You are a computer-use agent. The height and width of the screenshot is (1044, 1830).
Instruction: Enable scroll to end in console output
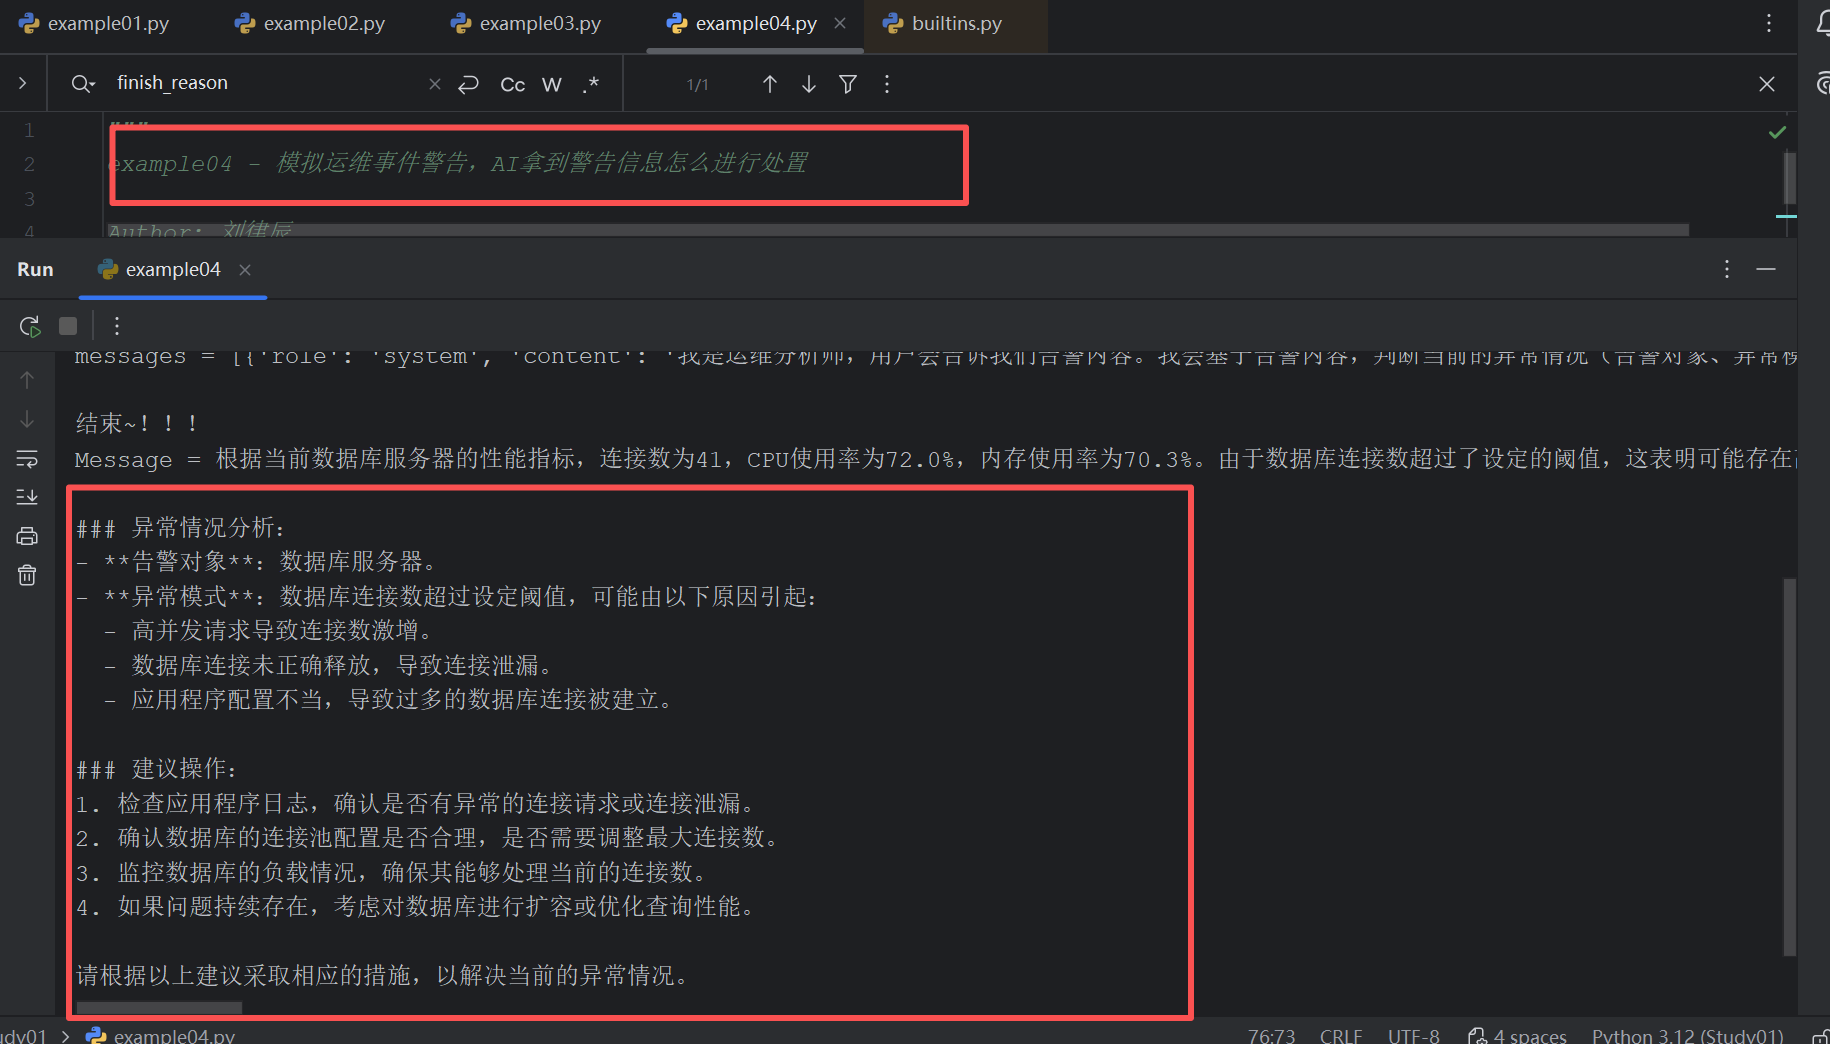[27, 496]
